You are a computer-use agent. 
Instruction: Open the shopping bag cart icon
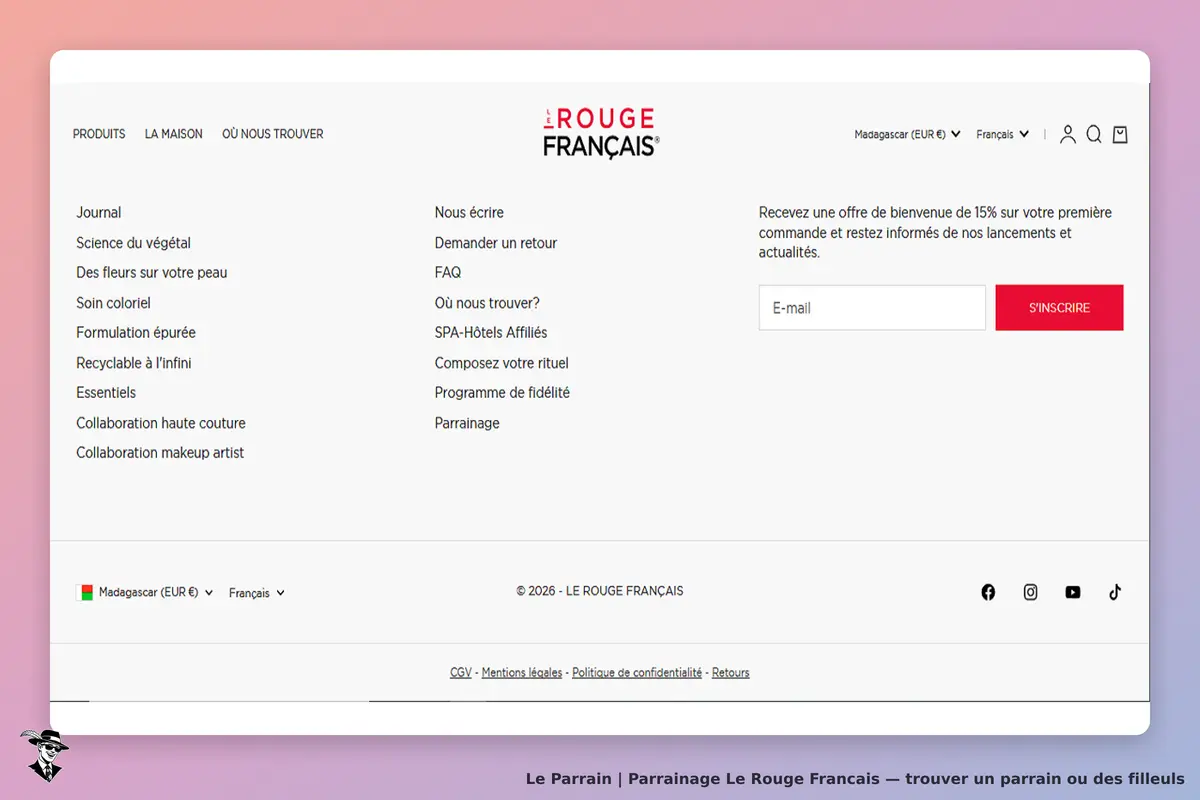point(1120,134)
